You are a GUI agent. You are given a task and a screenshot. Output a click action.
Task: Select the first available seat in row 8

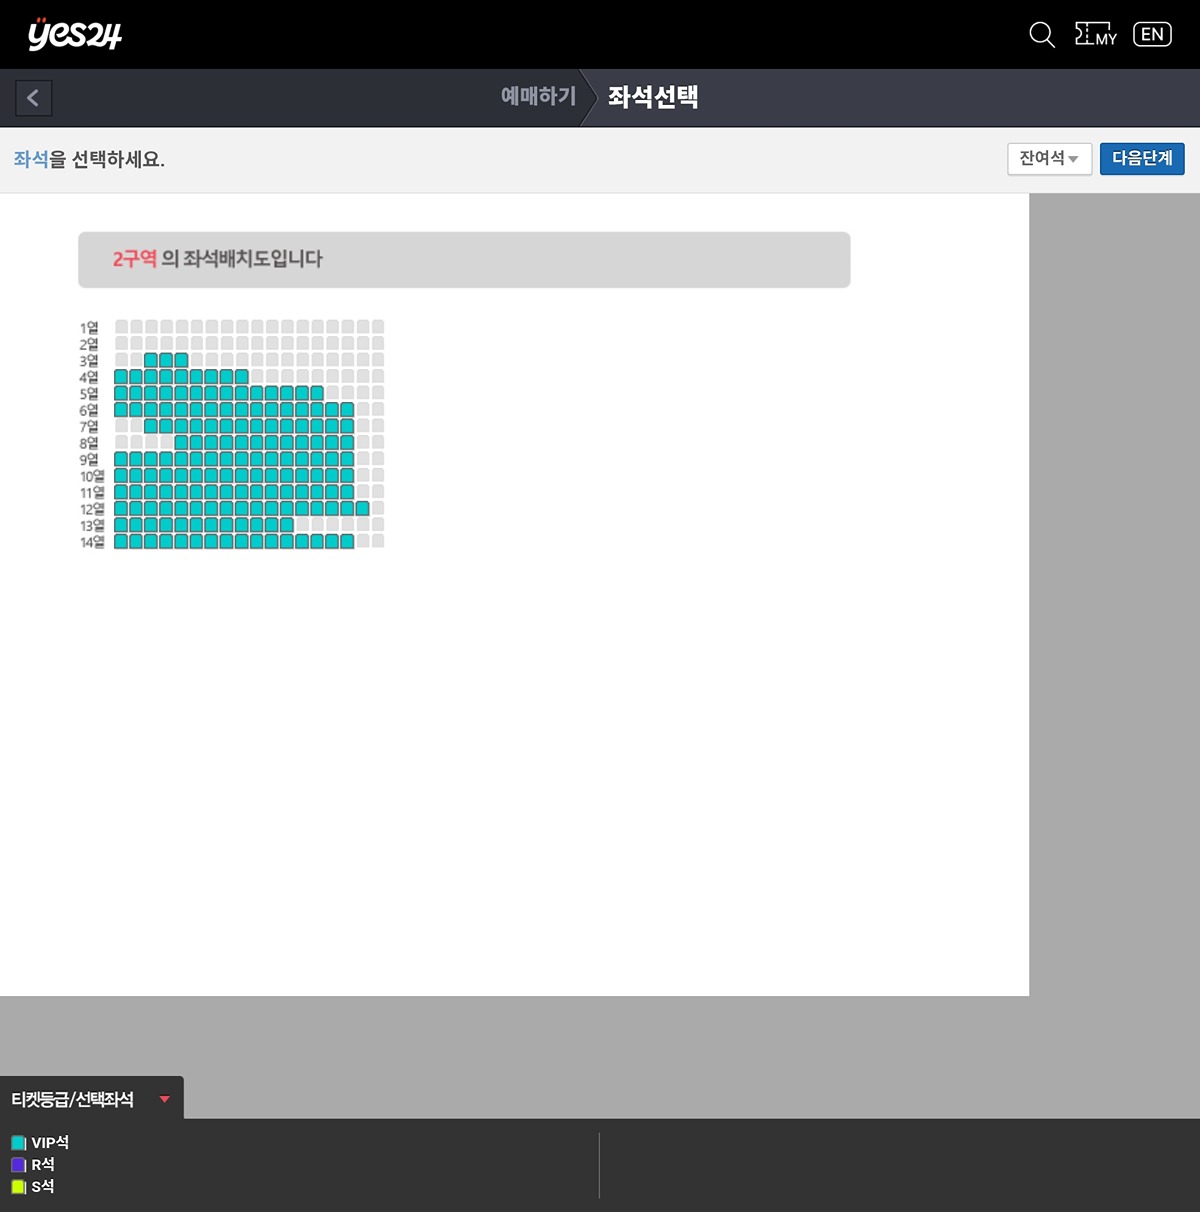click(x=181, y=443)
